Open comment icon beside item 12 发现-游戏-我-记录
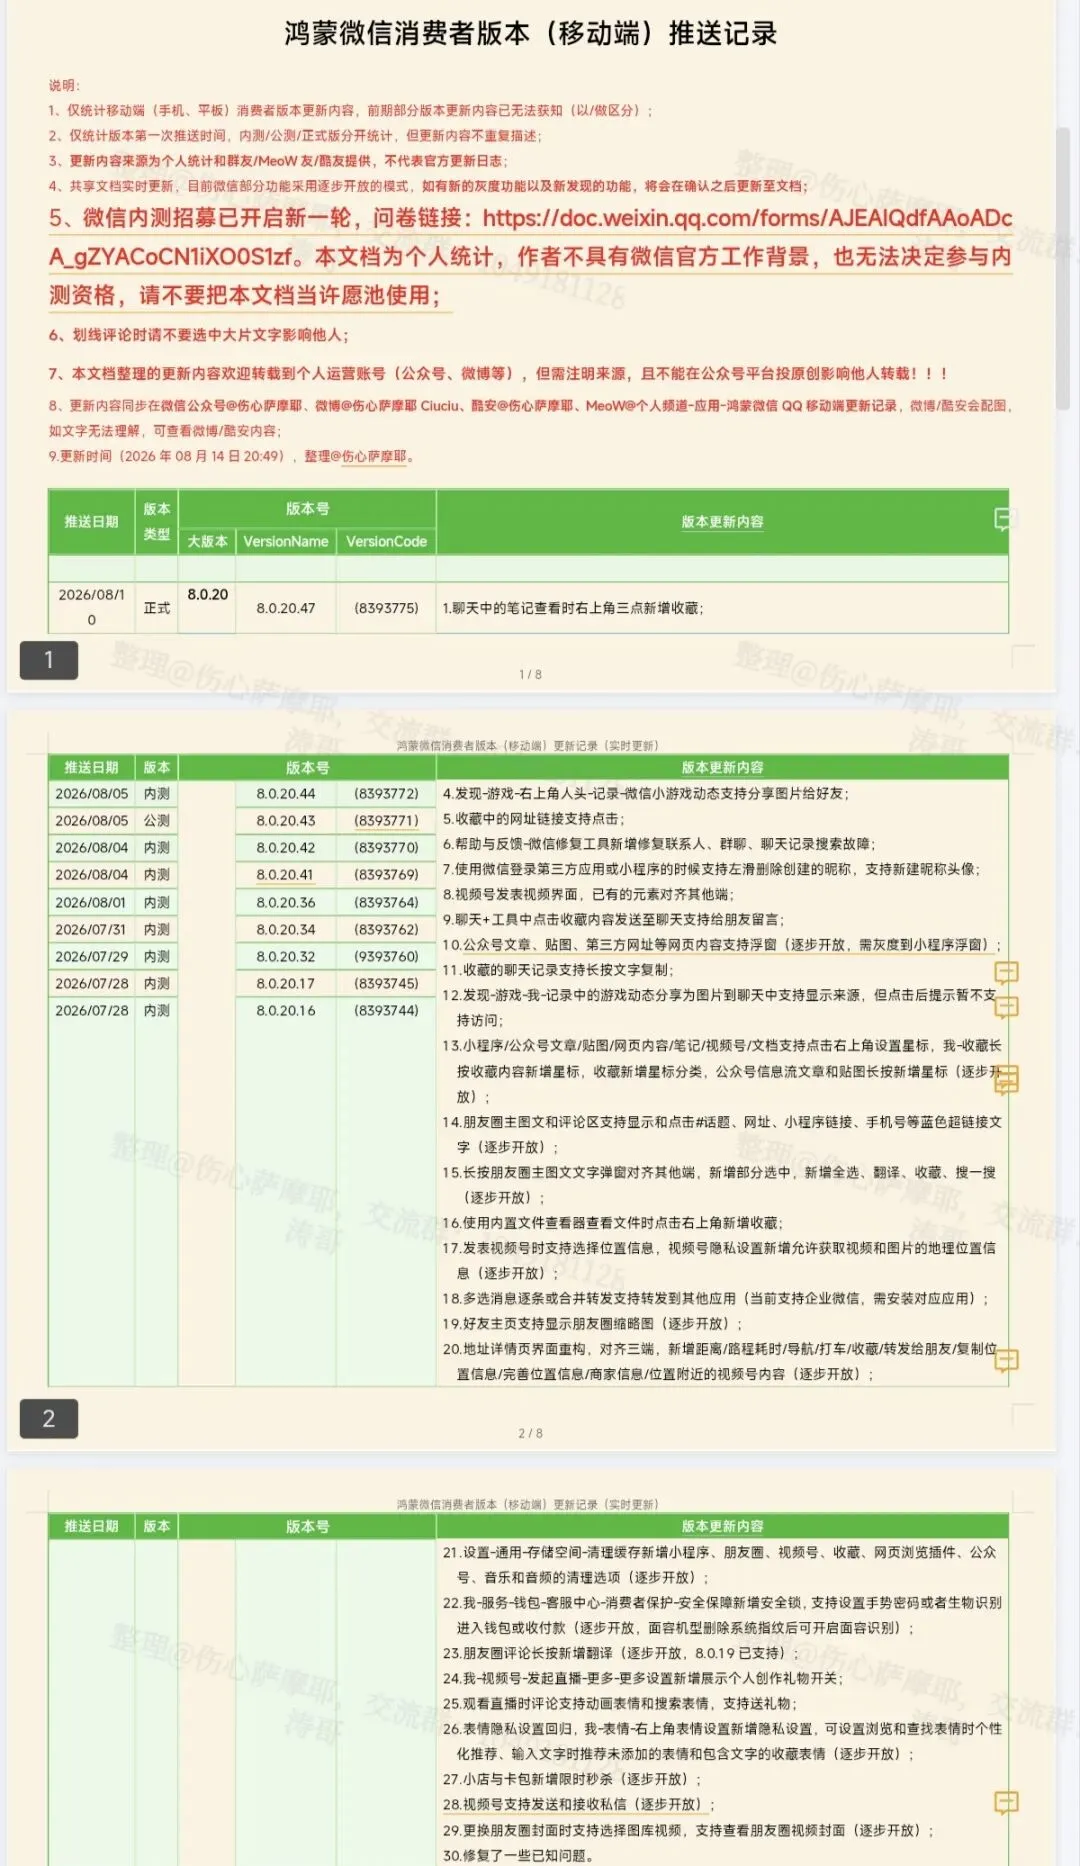The width and height of the screenshot is (1080, 1866). (1006, 1006)
